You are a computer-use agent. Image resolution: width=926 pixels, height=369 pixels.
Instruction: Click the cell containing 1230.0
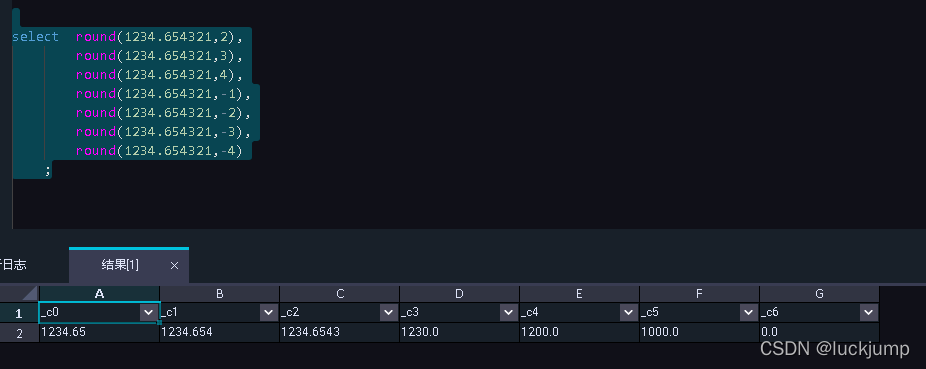[x=459, y=332]
